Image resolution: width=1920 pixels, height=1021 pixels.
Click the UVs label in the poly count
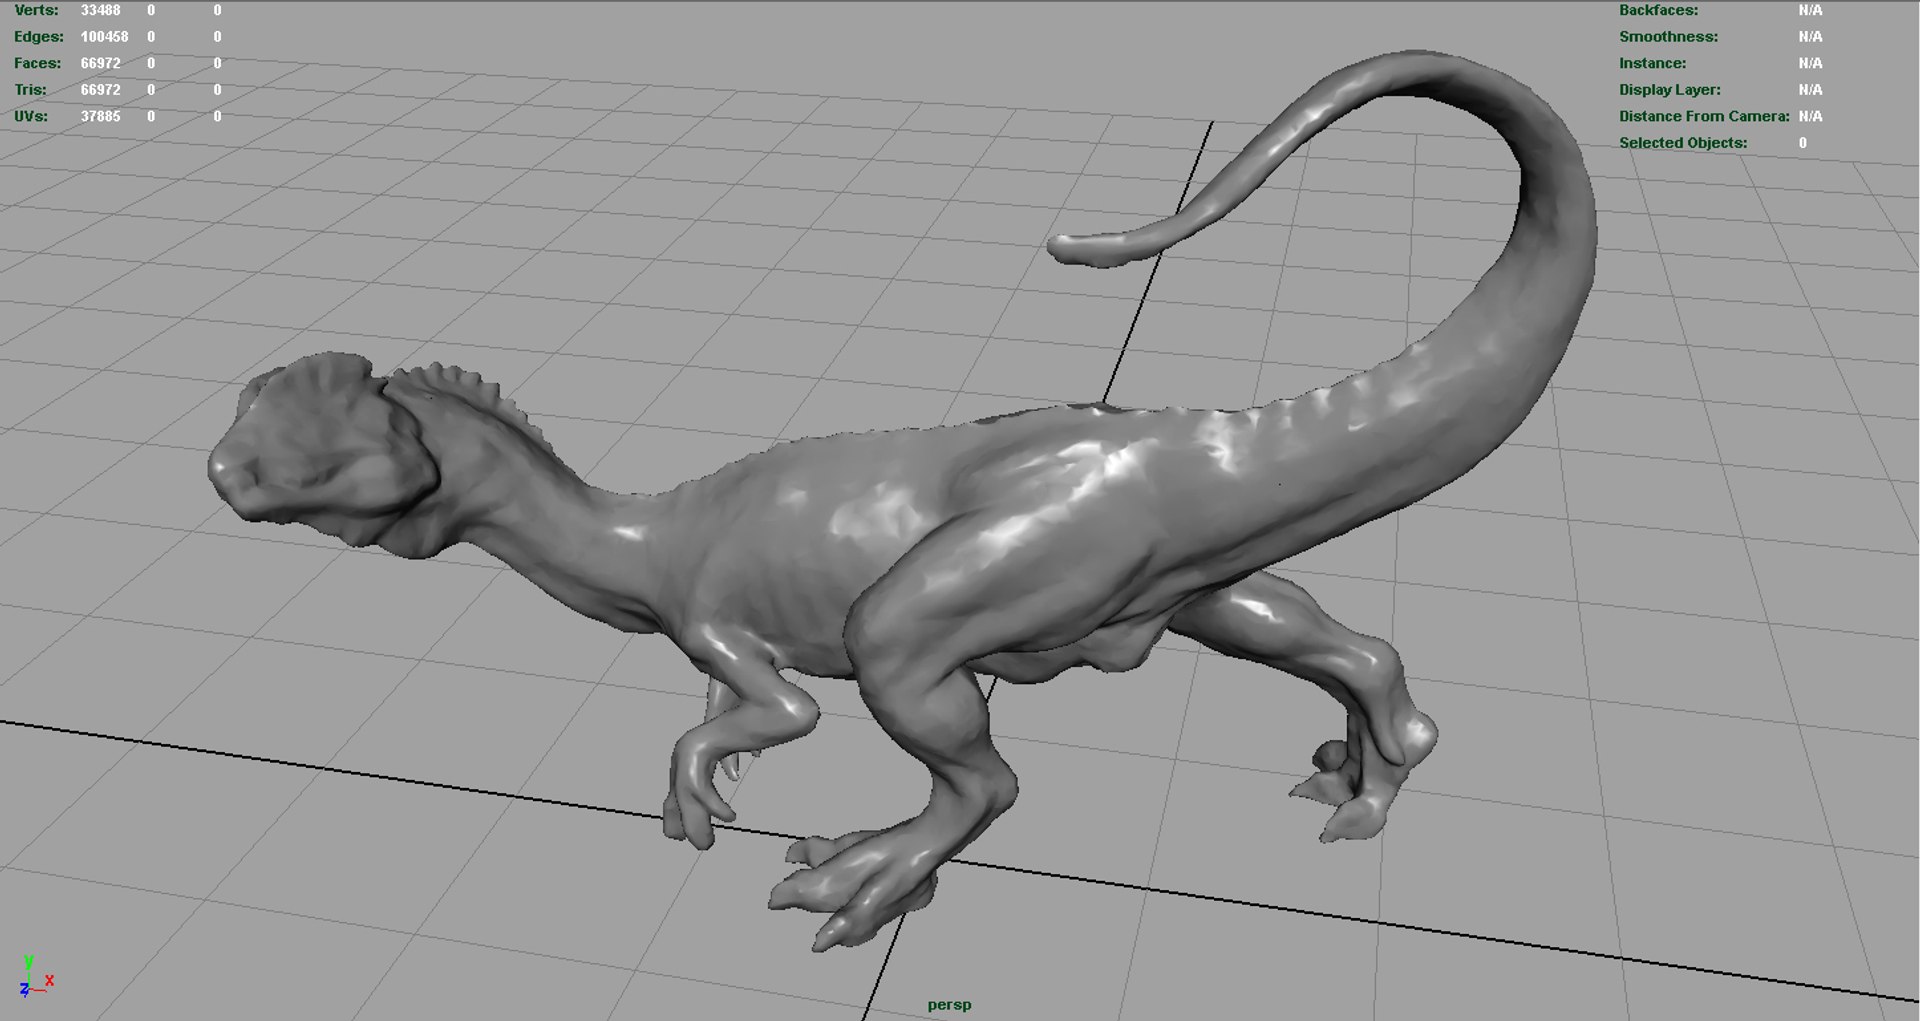pyautogui.click(x=31, y=116)
